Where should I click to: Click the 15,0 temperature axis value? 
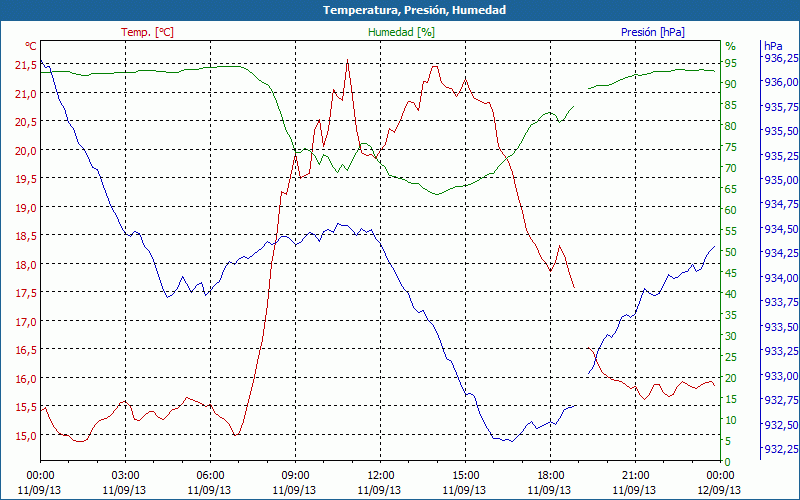(x=27, y=436)
